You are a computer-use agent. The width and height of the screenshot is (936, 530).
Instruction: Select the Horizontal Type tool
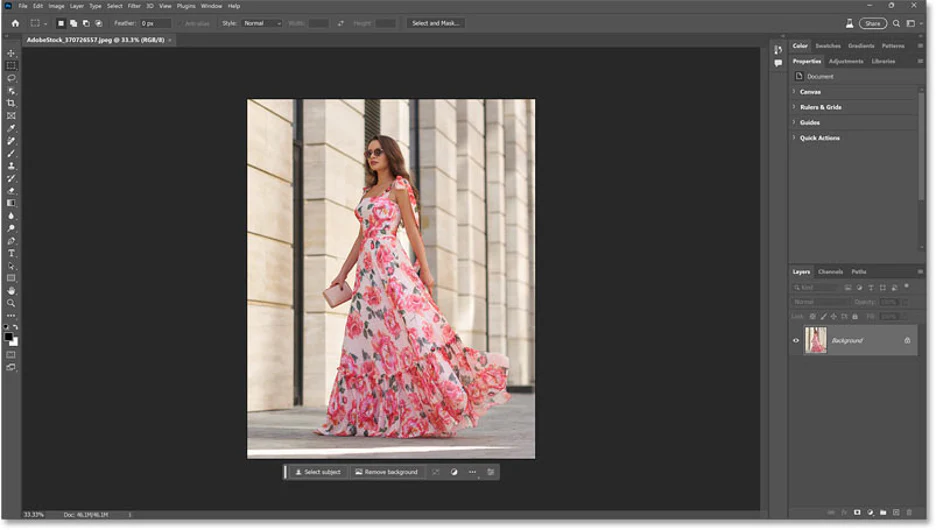click(11, 254)
